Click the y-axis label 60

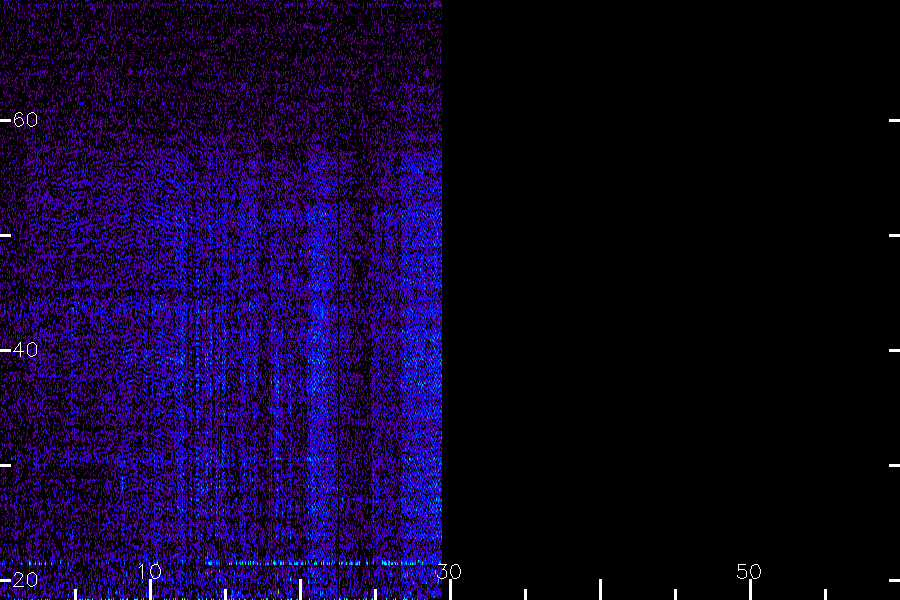click(25, 120)
